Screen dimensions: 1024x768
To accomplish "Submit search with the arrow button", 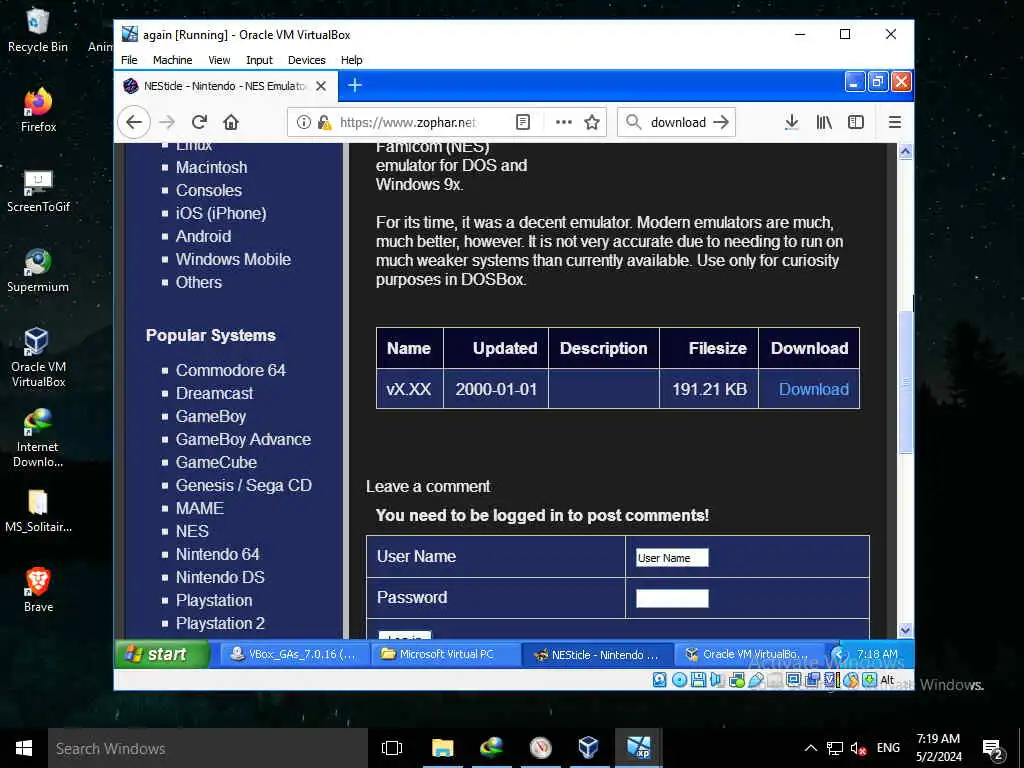I will [x=721, y=122].
